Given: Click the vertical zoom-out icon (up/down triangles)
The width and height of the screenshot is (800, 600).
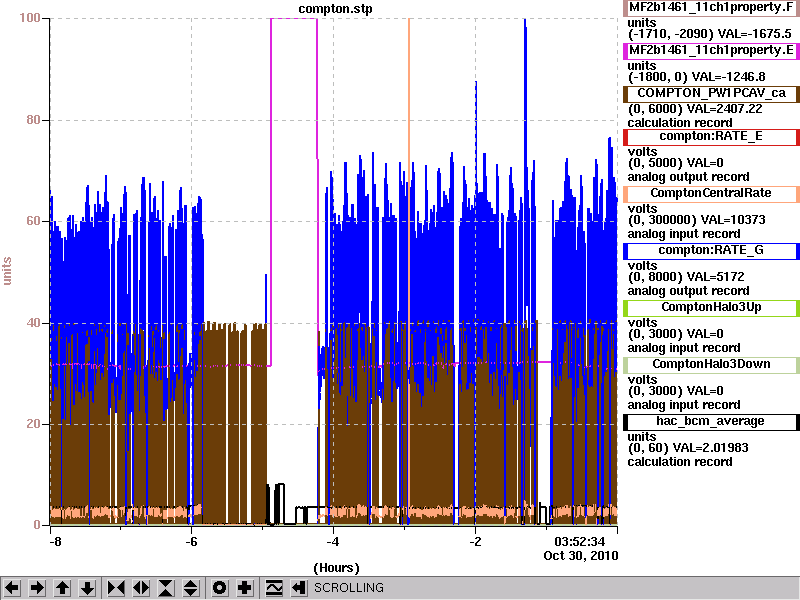Looking at the screenshot, I should (x=191, y=588).
